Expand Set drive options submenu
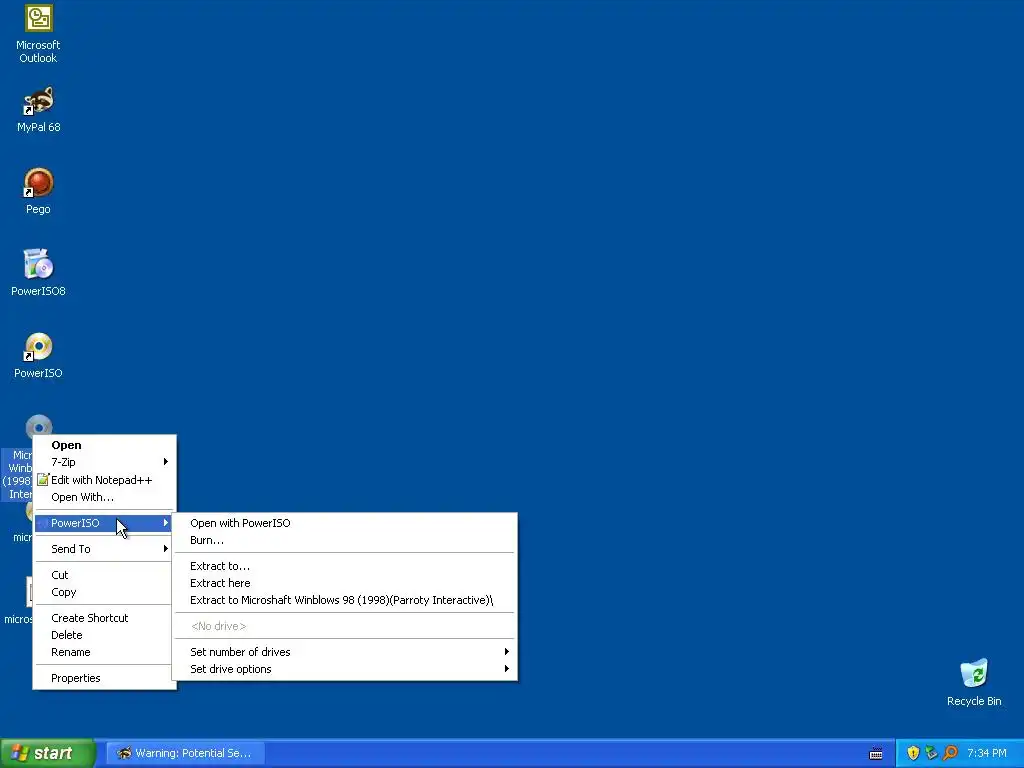The height and width of the screenshot is (768, 1024). 344,669
